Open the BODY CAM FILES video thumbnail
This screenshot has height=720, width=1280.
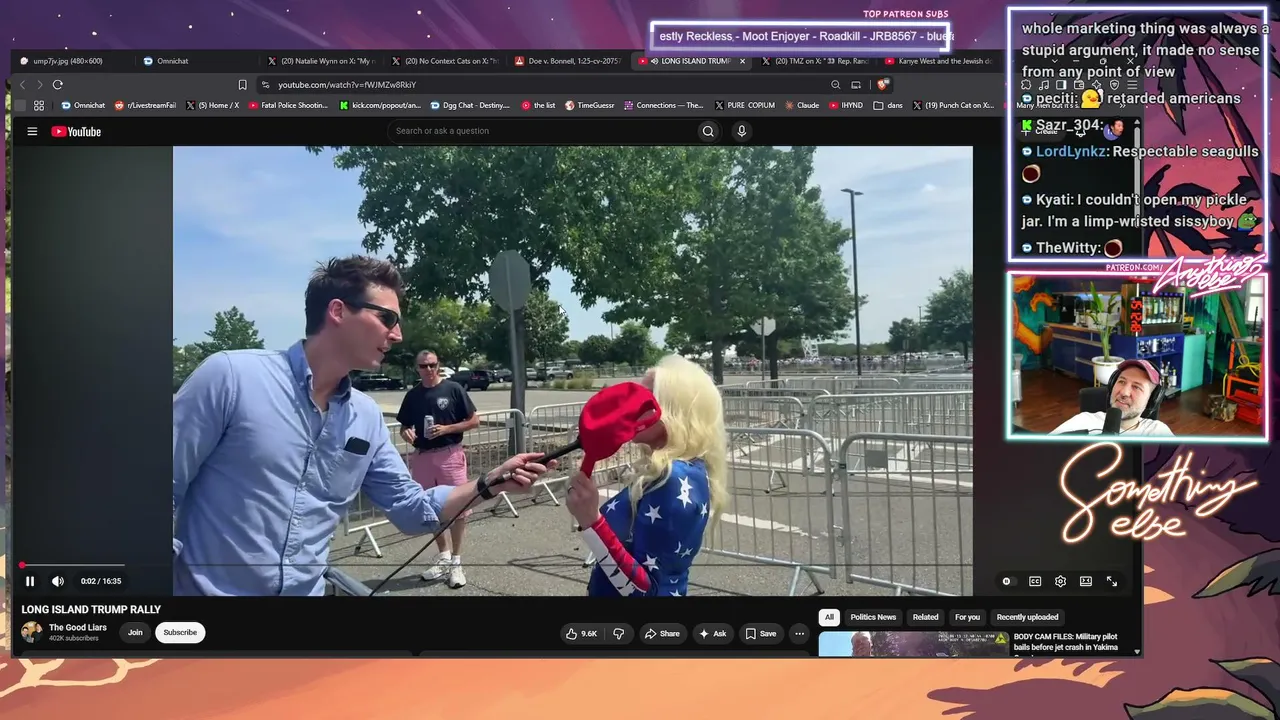coord(914,644)
